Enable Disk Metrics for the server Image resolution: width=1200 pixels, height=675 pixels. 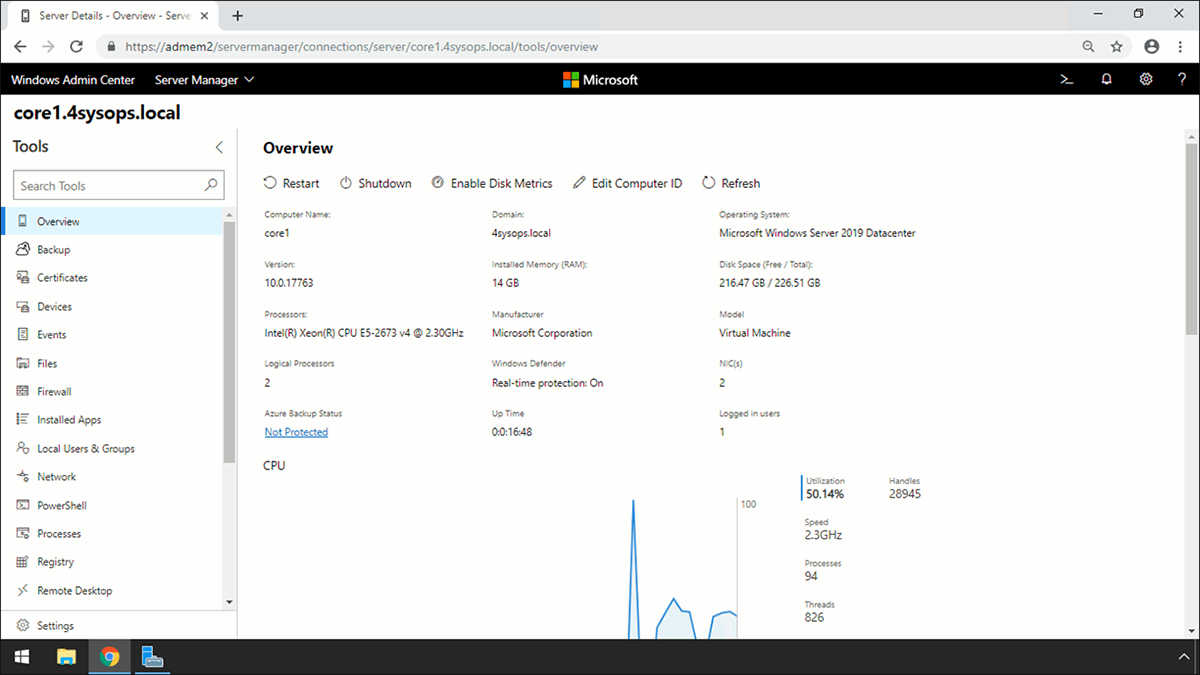[492, 183]
